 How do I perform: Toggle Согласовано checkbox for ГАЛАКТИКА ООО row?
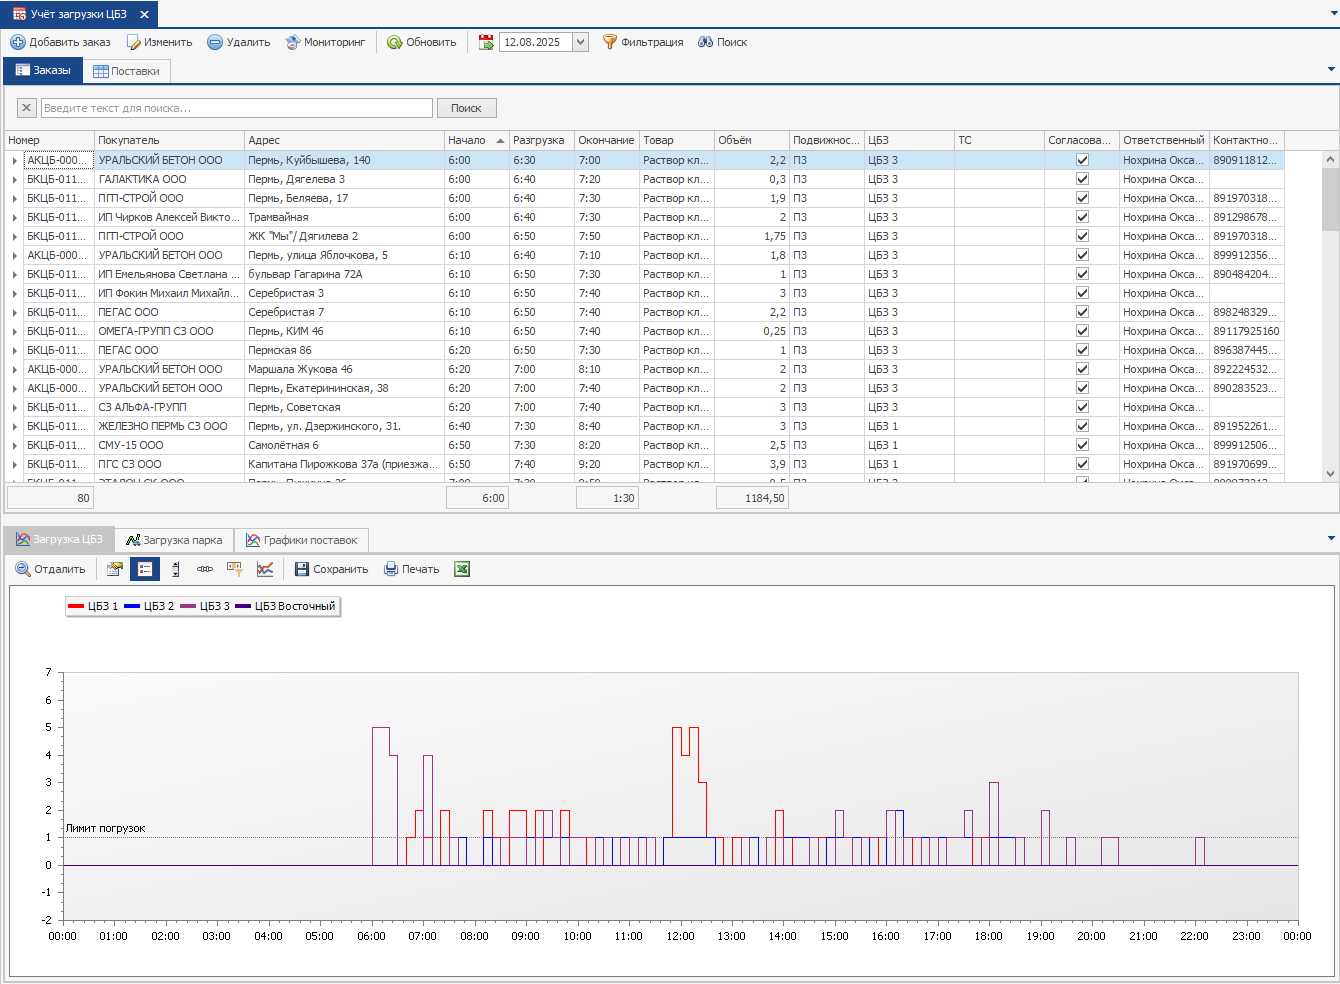pyautogui.click(x=1082, y=179)
